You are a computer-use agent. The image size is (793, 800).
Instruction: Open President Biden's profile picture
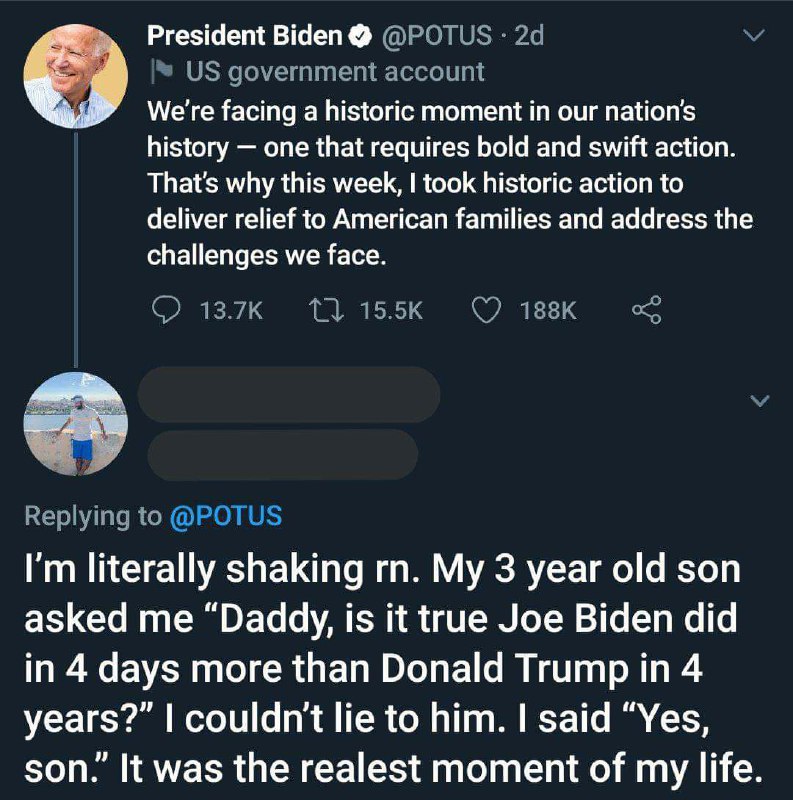click(76, 76)
